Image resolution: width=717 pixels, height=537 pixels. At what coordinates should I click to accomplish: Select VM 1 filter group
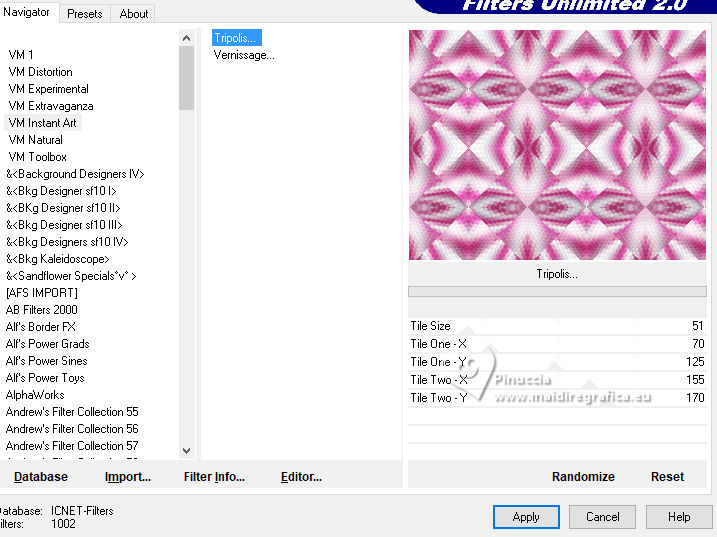click(x=21, y=55)
